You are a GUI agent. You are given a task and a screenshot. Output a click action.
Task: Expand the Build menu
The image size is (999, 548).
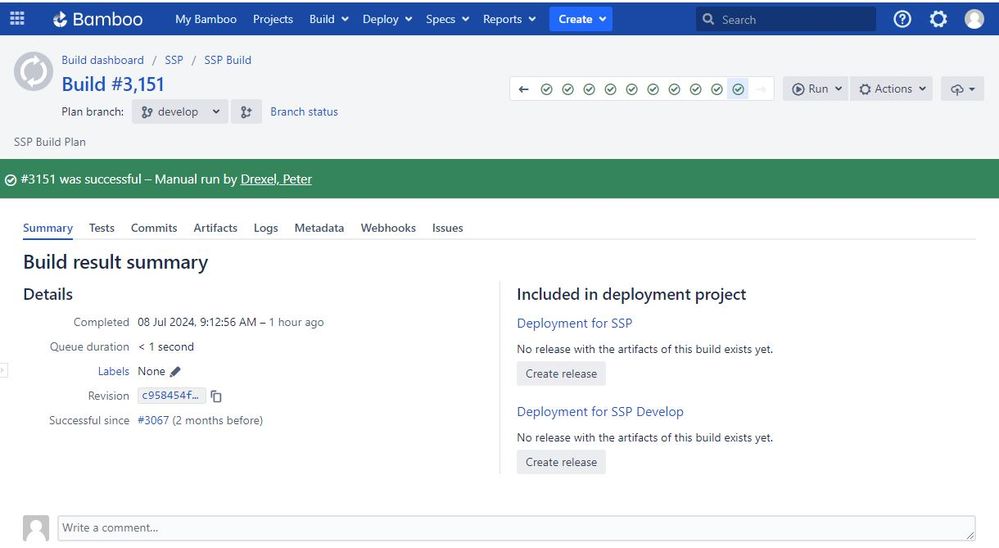pyautogui.click(x=329, y=19)
